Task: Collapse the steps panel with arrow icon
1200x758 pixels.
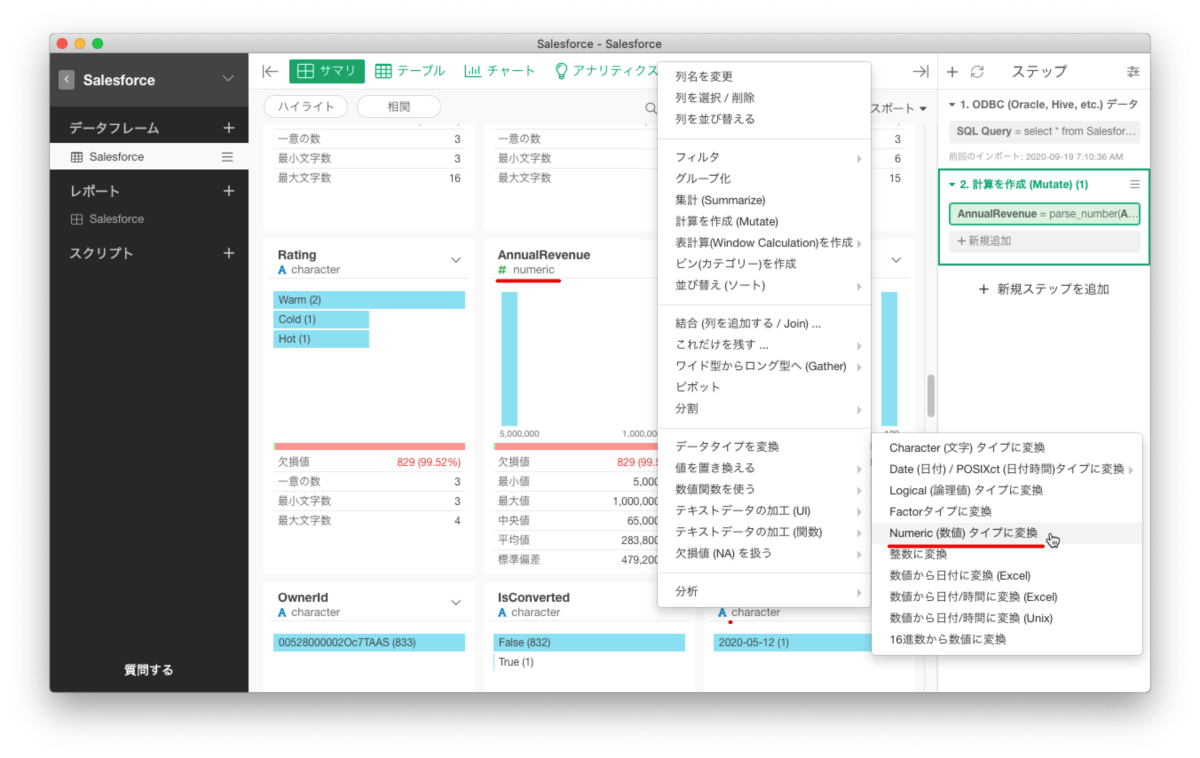Action: [921, 71]
